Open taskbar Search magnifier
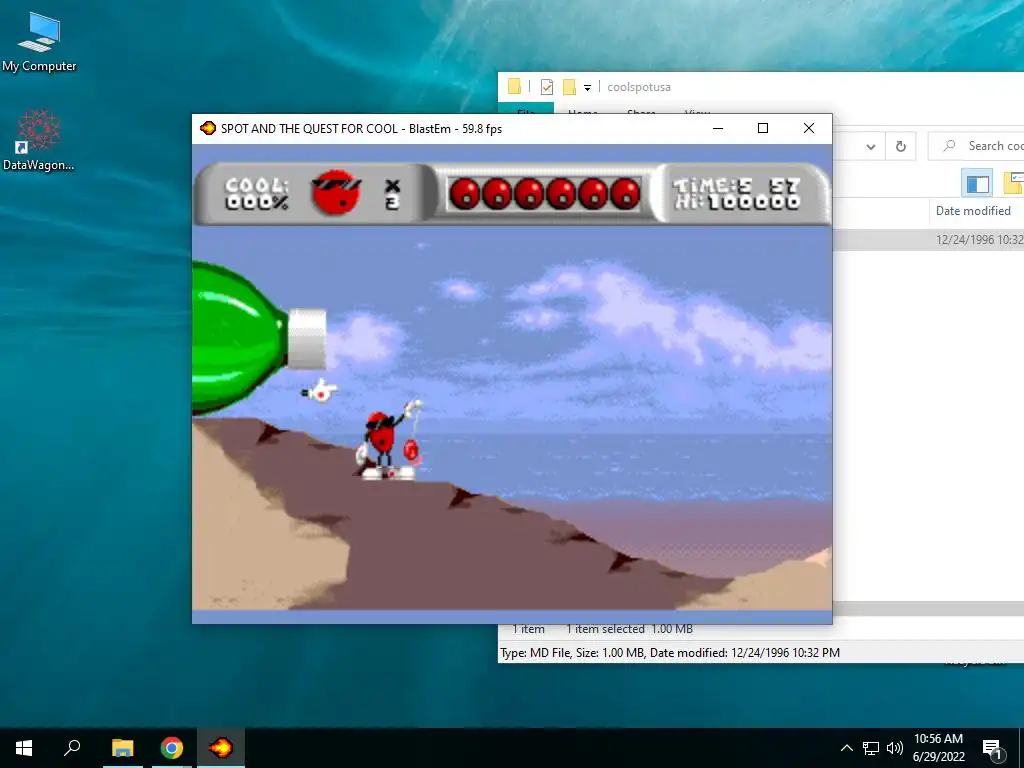The image size is (1024, 768). (x=72, y=748)
